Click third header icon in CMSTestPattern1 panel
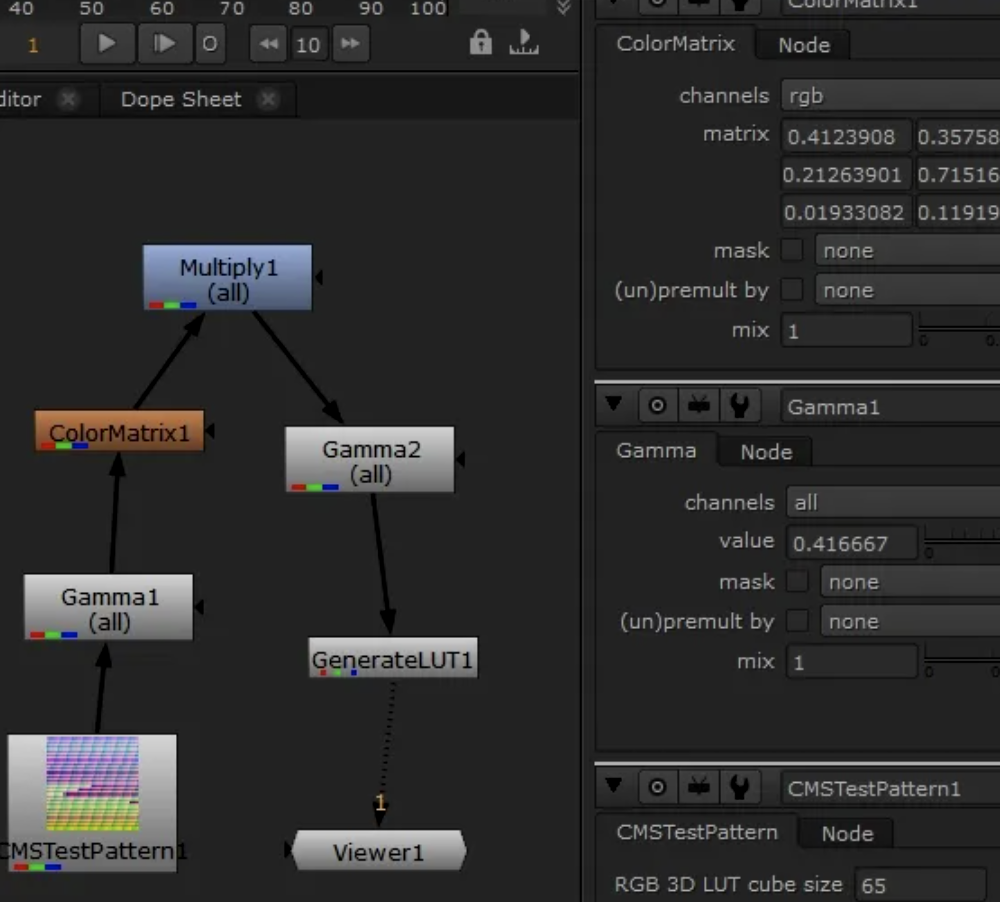The width and height of the screenshot is (1000, 902). tap(698, 787)
